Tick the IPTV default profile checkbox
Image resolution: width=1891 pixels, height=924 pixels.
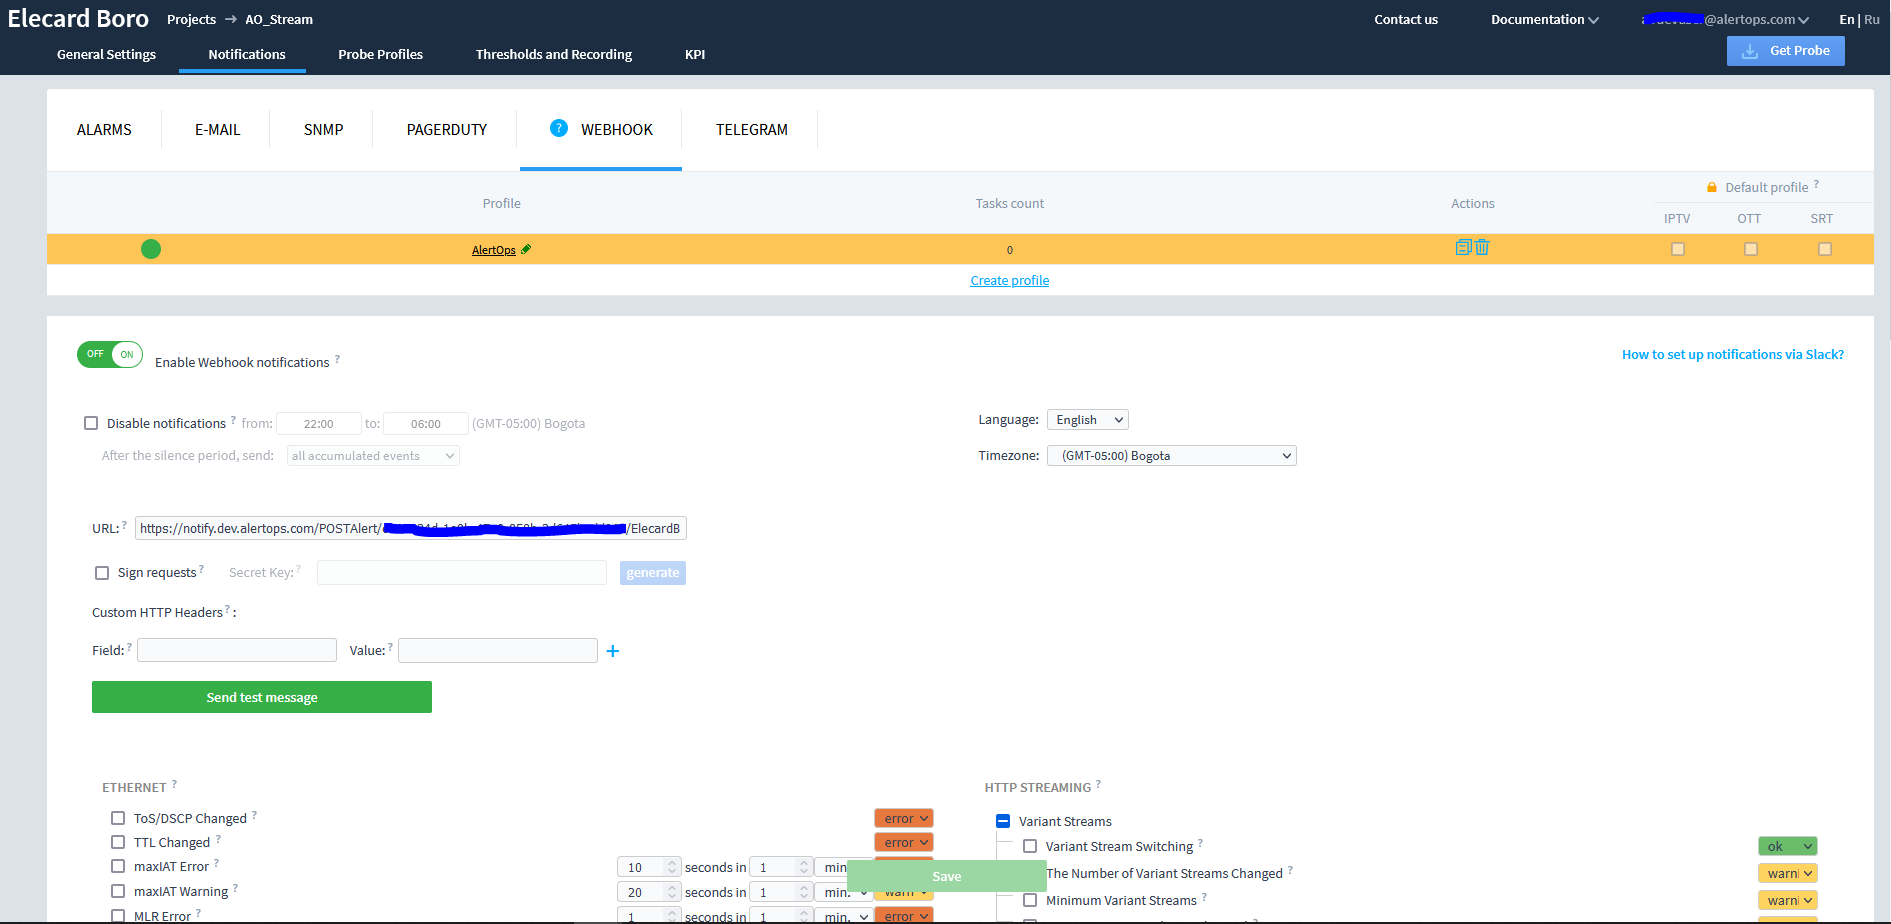click(1677, 249)
